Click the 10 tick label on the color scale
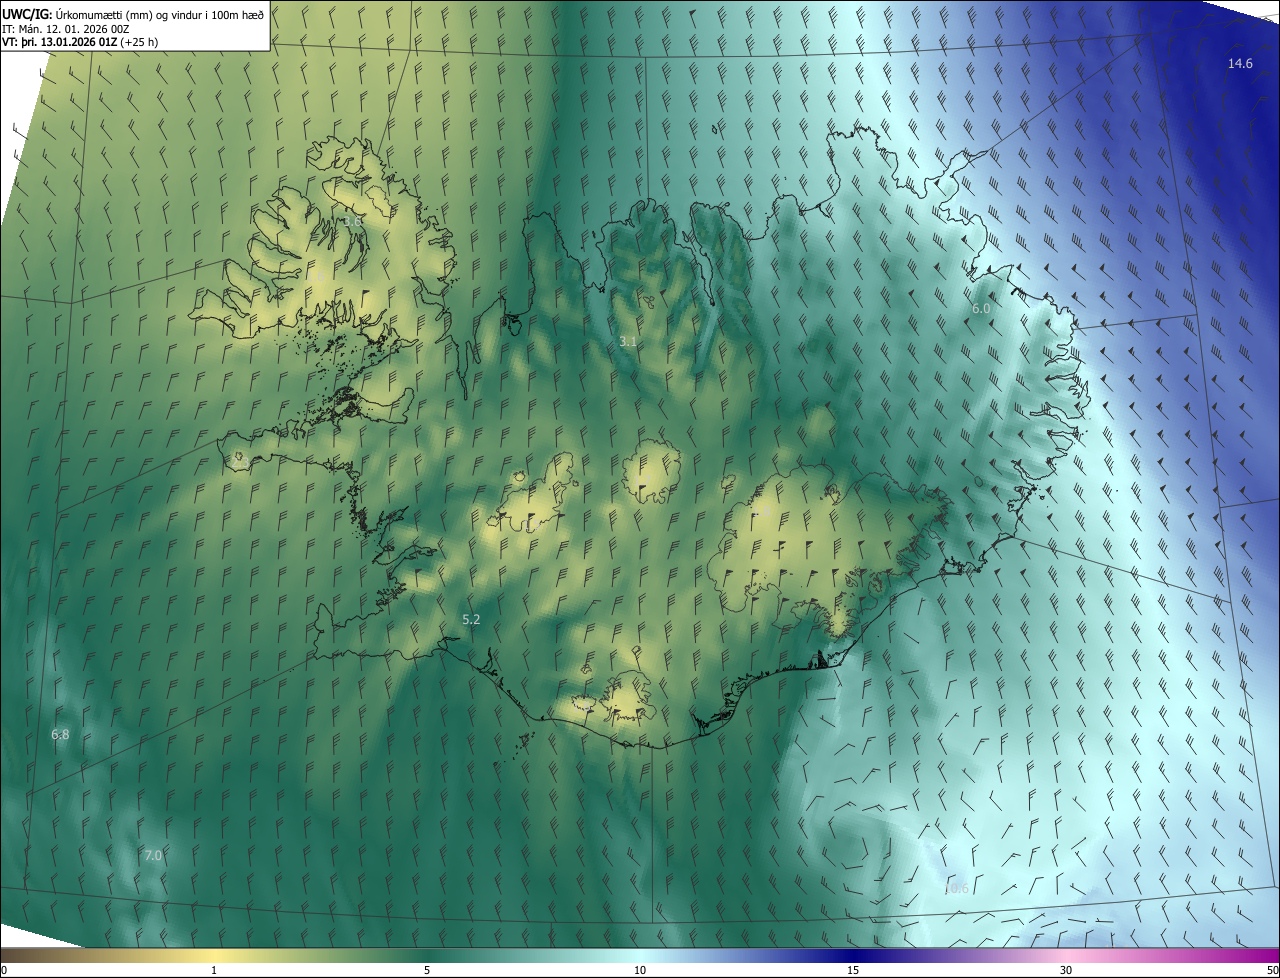1280x978 pixels. [640, 970]
